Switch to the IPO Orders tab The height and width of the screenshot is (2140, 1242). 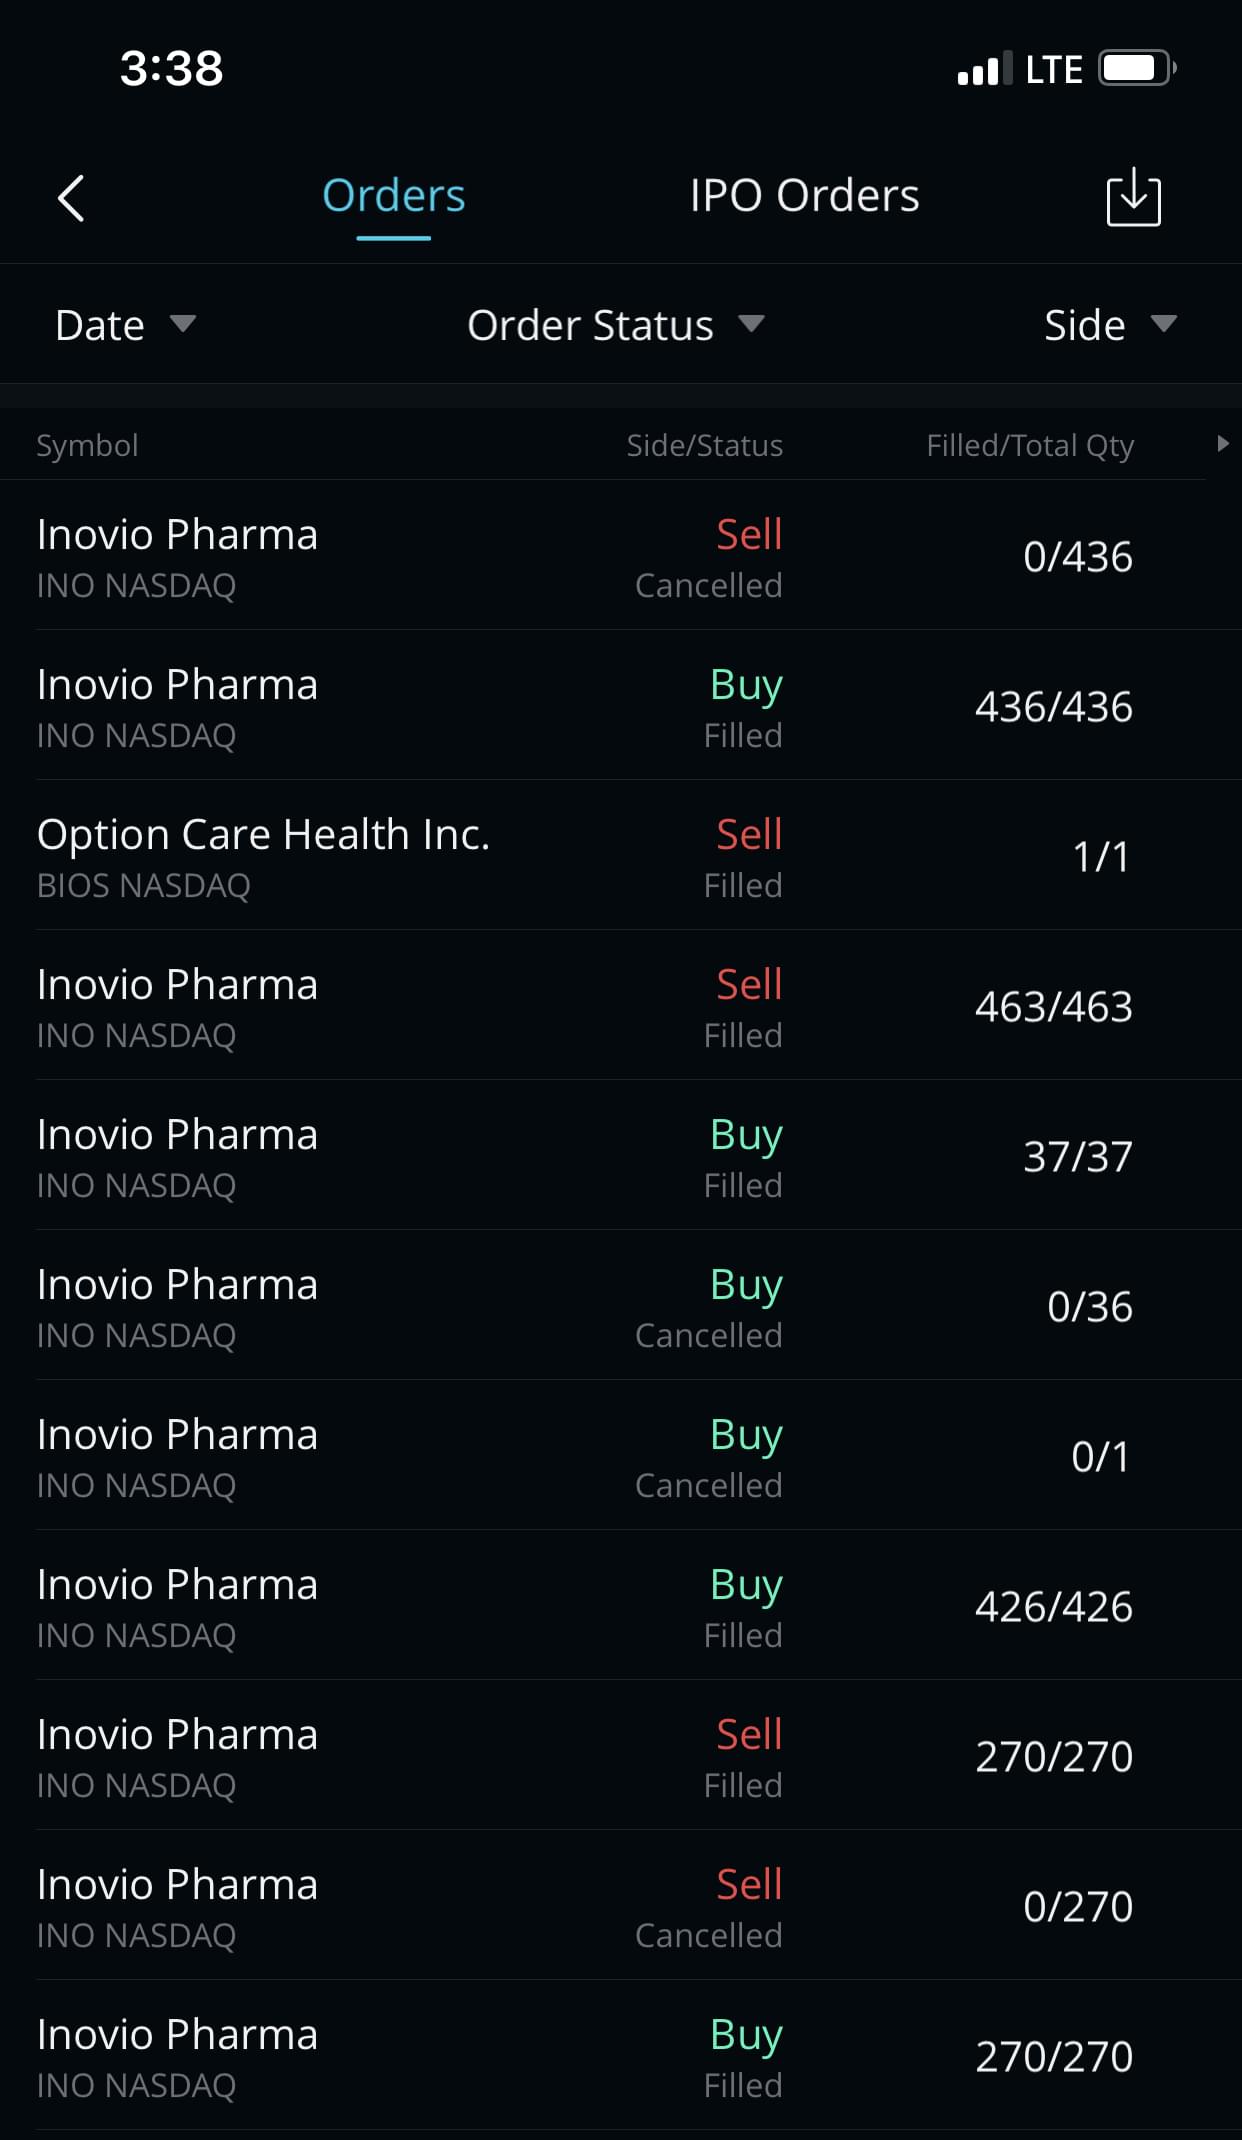pos(804,195)
